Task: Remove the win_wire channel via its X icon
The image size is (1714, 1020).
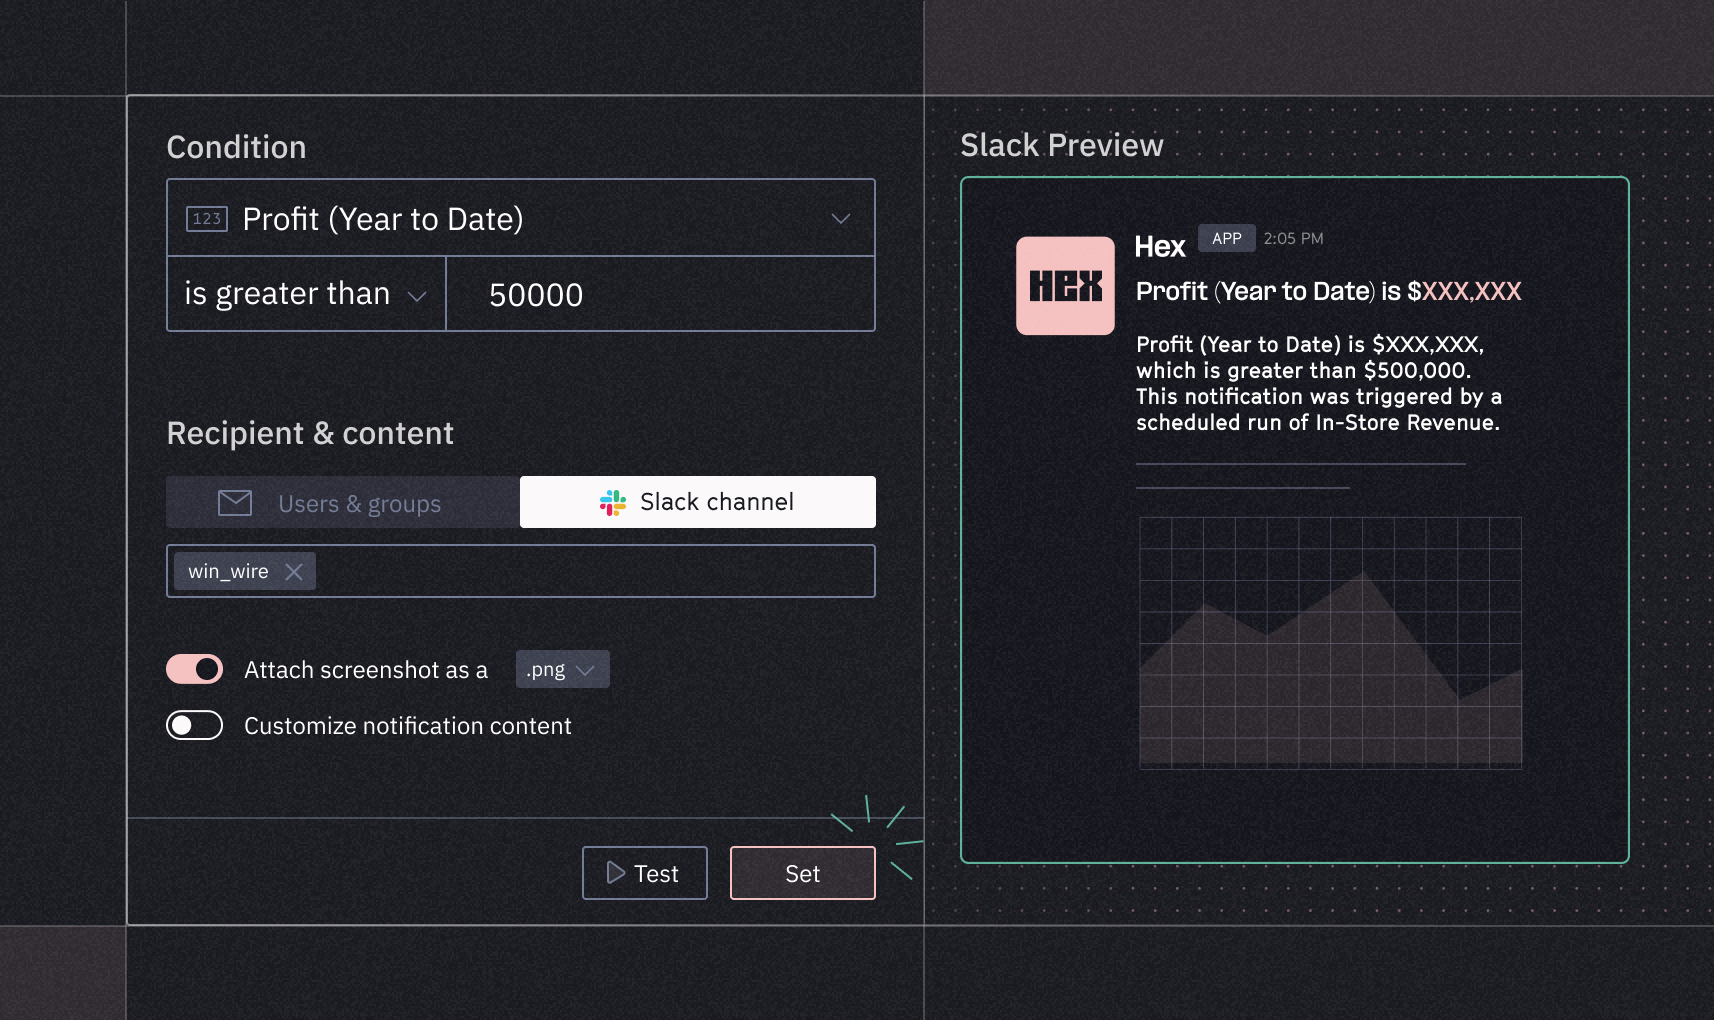Action: pos(294,571)
